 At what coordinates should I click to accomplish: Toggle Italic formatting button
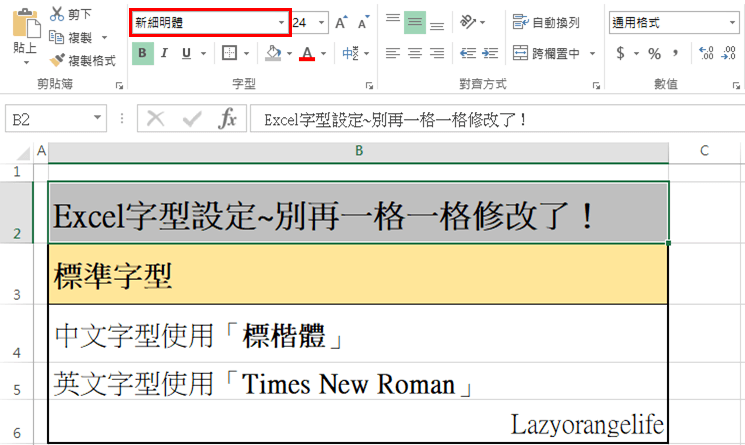point(165,53)
